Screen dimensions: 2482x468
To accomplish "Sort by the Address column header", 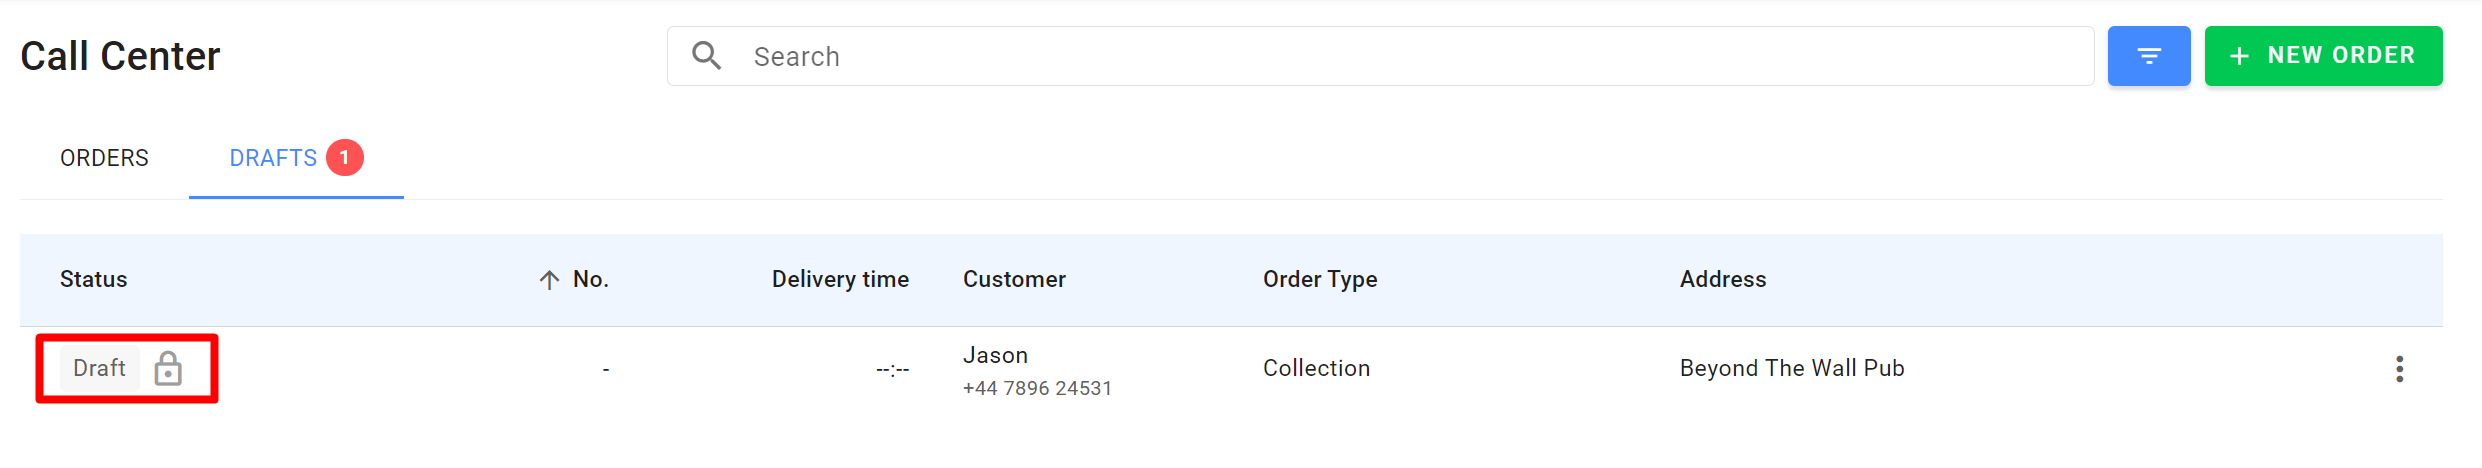I will 1723,280.
